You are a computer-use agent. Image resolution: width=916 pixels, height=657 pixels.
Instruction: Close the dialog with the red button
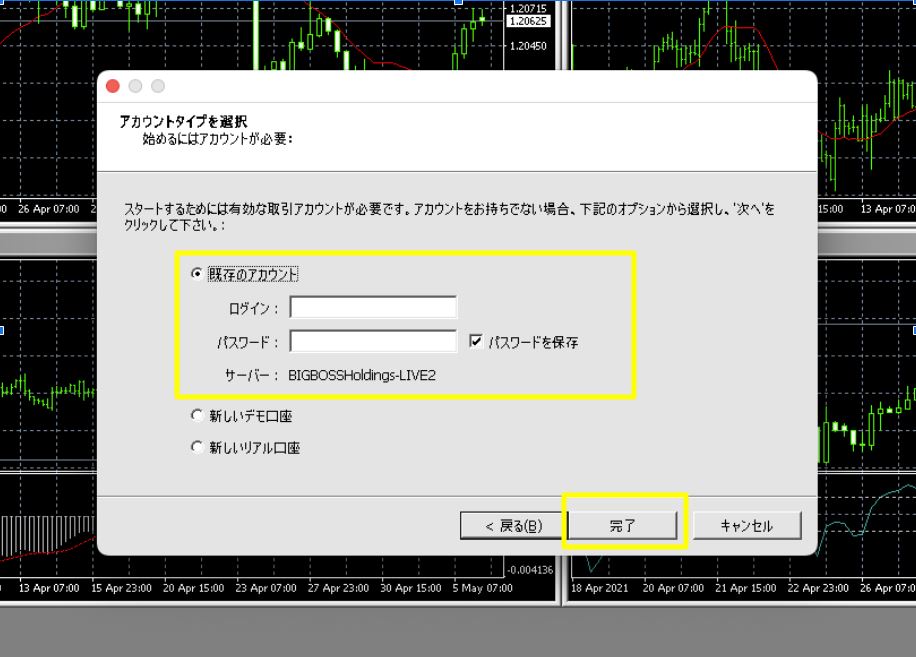(113, 87)
